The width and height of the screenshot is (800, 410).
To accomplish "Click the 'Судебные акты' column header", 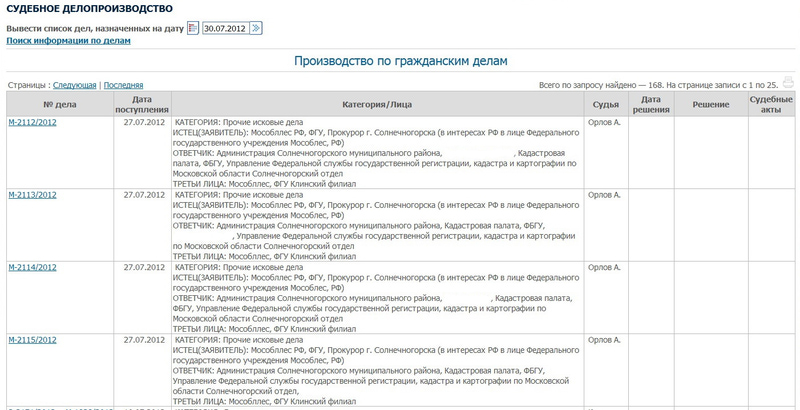I will 770,103.
